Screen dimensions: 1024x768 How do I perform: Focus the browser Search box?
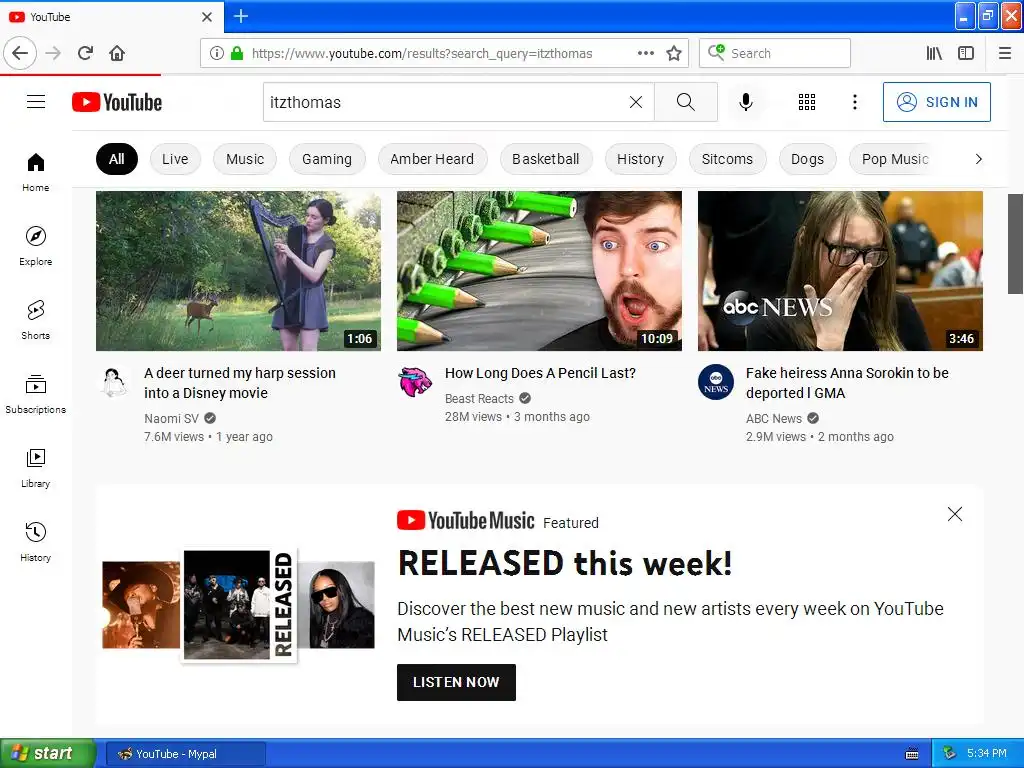click(x=775, y=53)
